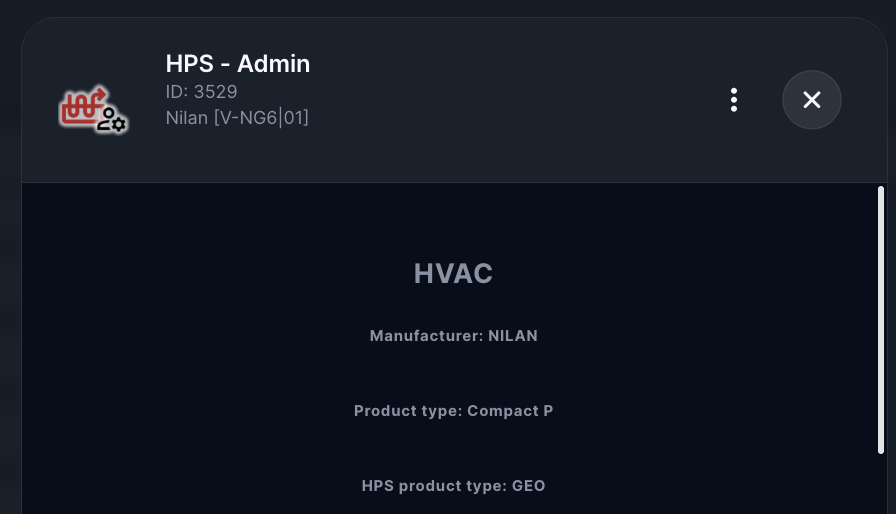Select the Product type: Compact P row
Screen dimensions: 896x514
pos(453,411)
